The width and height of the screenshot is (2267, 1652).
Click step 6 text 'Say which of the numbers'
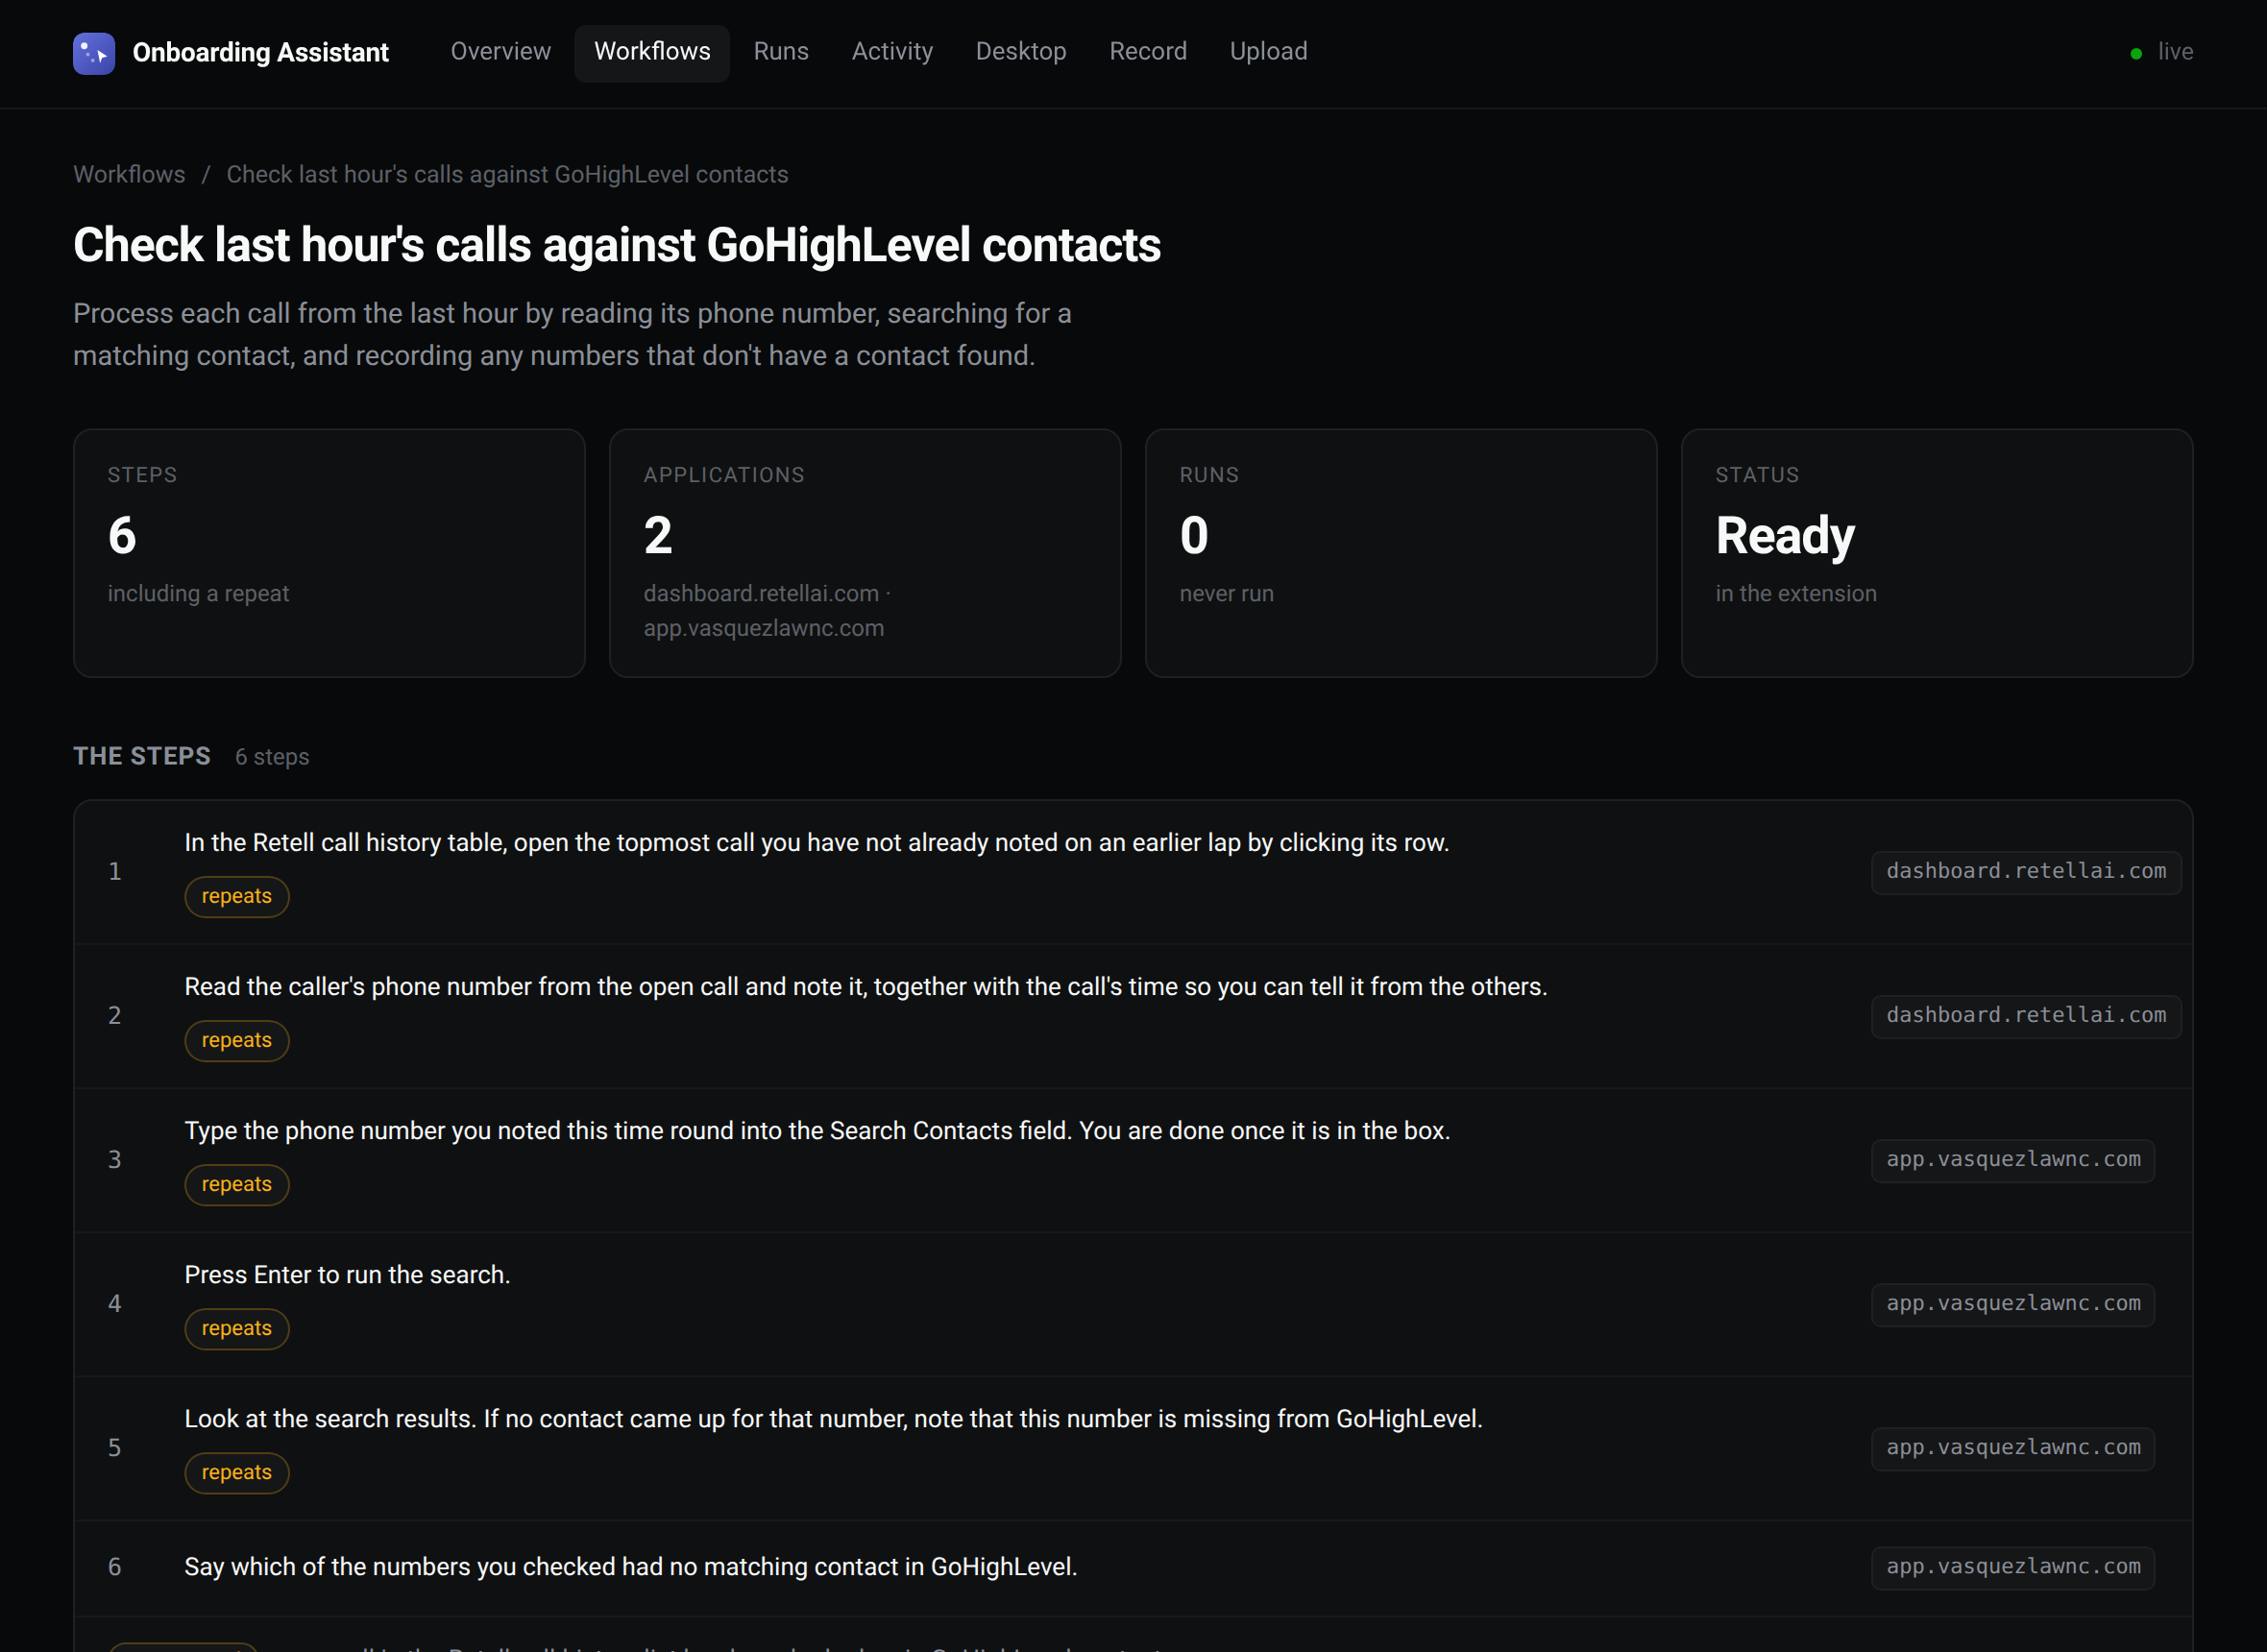pyautogui.click(x=630, y=1566)
